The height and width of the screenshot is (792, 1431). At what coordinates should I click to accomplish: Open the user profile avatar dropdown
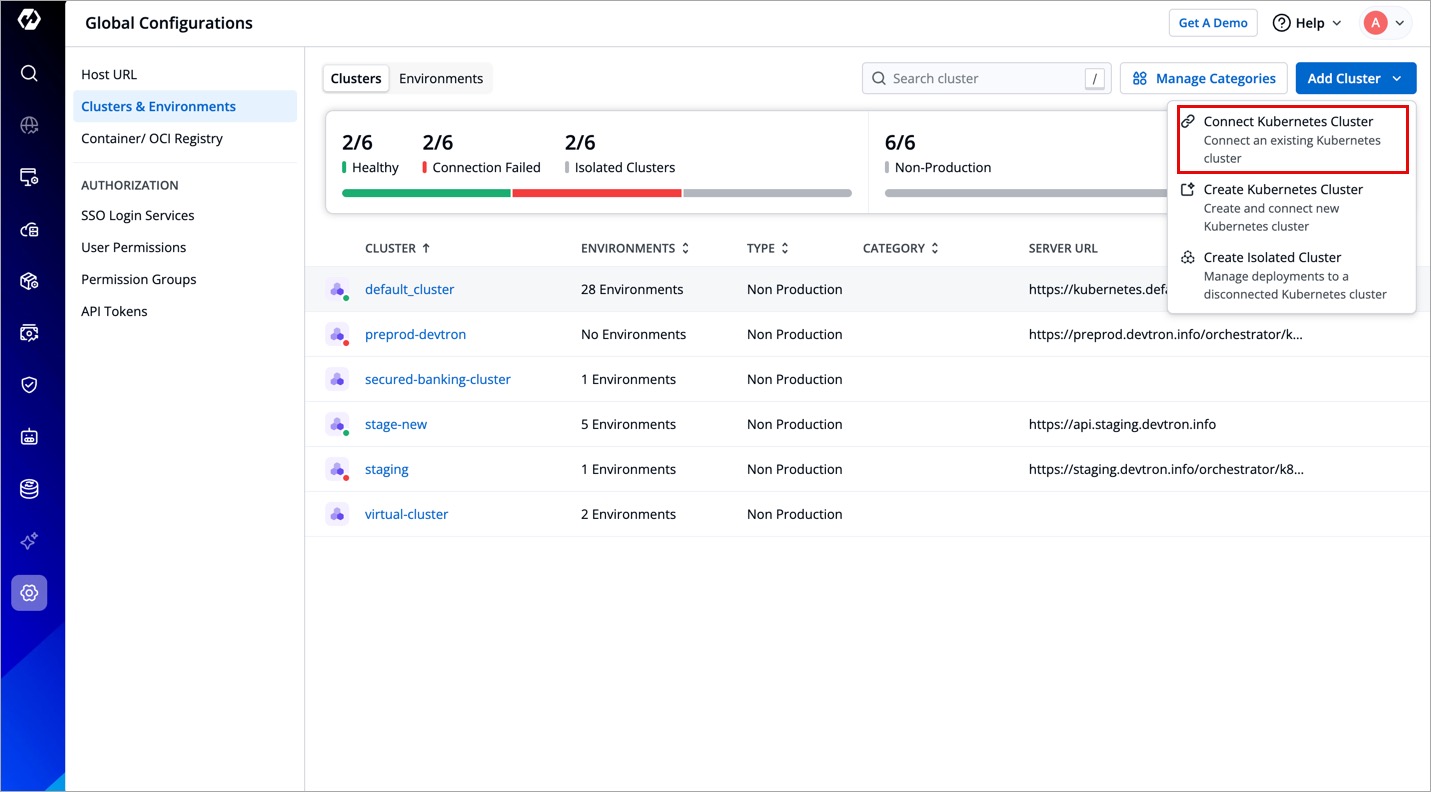point(1386,23)
